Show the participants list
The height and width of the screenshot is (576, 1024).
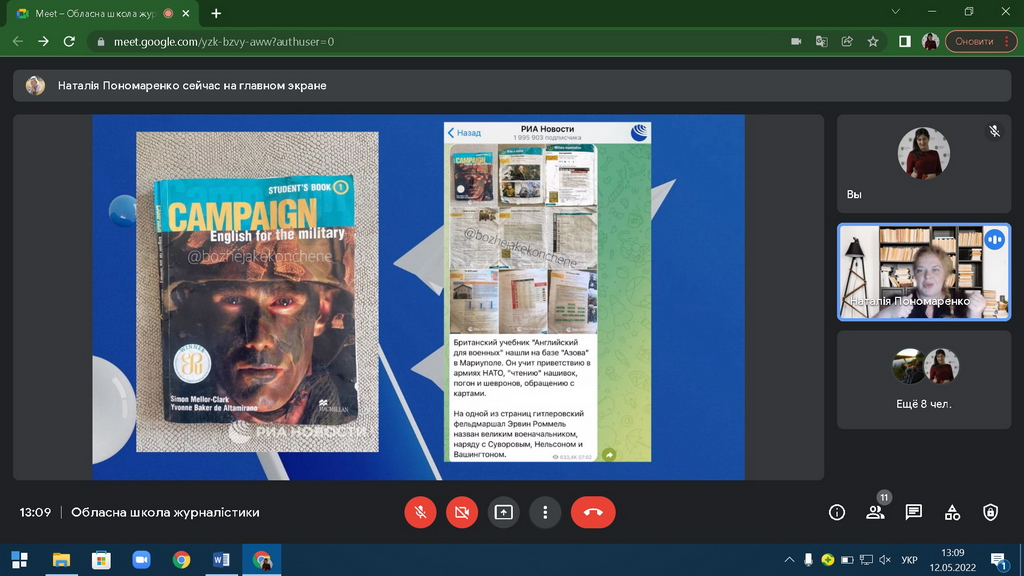[875, 513]
